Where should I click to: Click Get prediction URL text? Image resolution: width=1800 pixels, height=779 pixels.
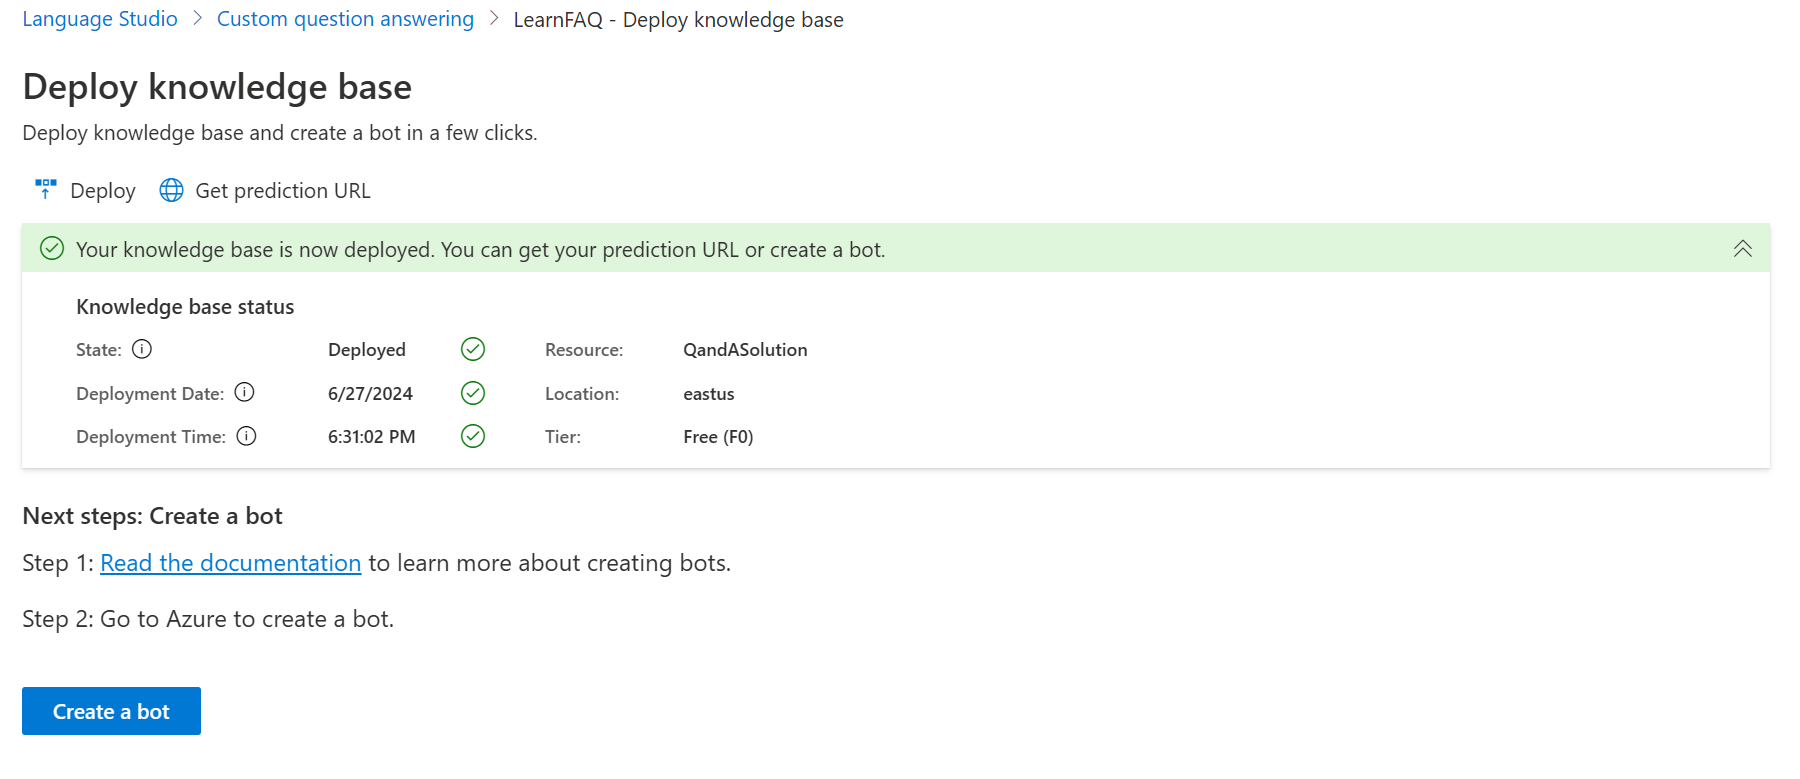[x=283, y=191]
